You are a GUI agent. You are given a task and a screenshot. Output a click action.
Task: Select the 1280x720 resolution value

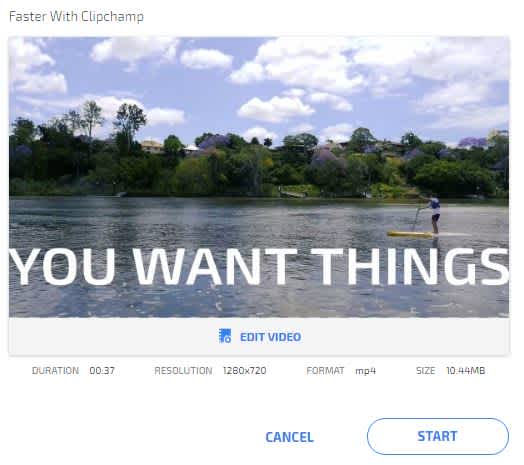pos(245,370)
